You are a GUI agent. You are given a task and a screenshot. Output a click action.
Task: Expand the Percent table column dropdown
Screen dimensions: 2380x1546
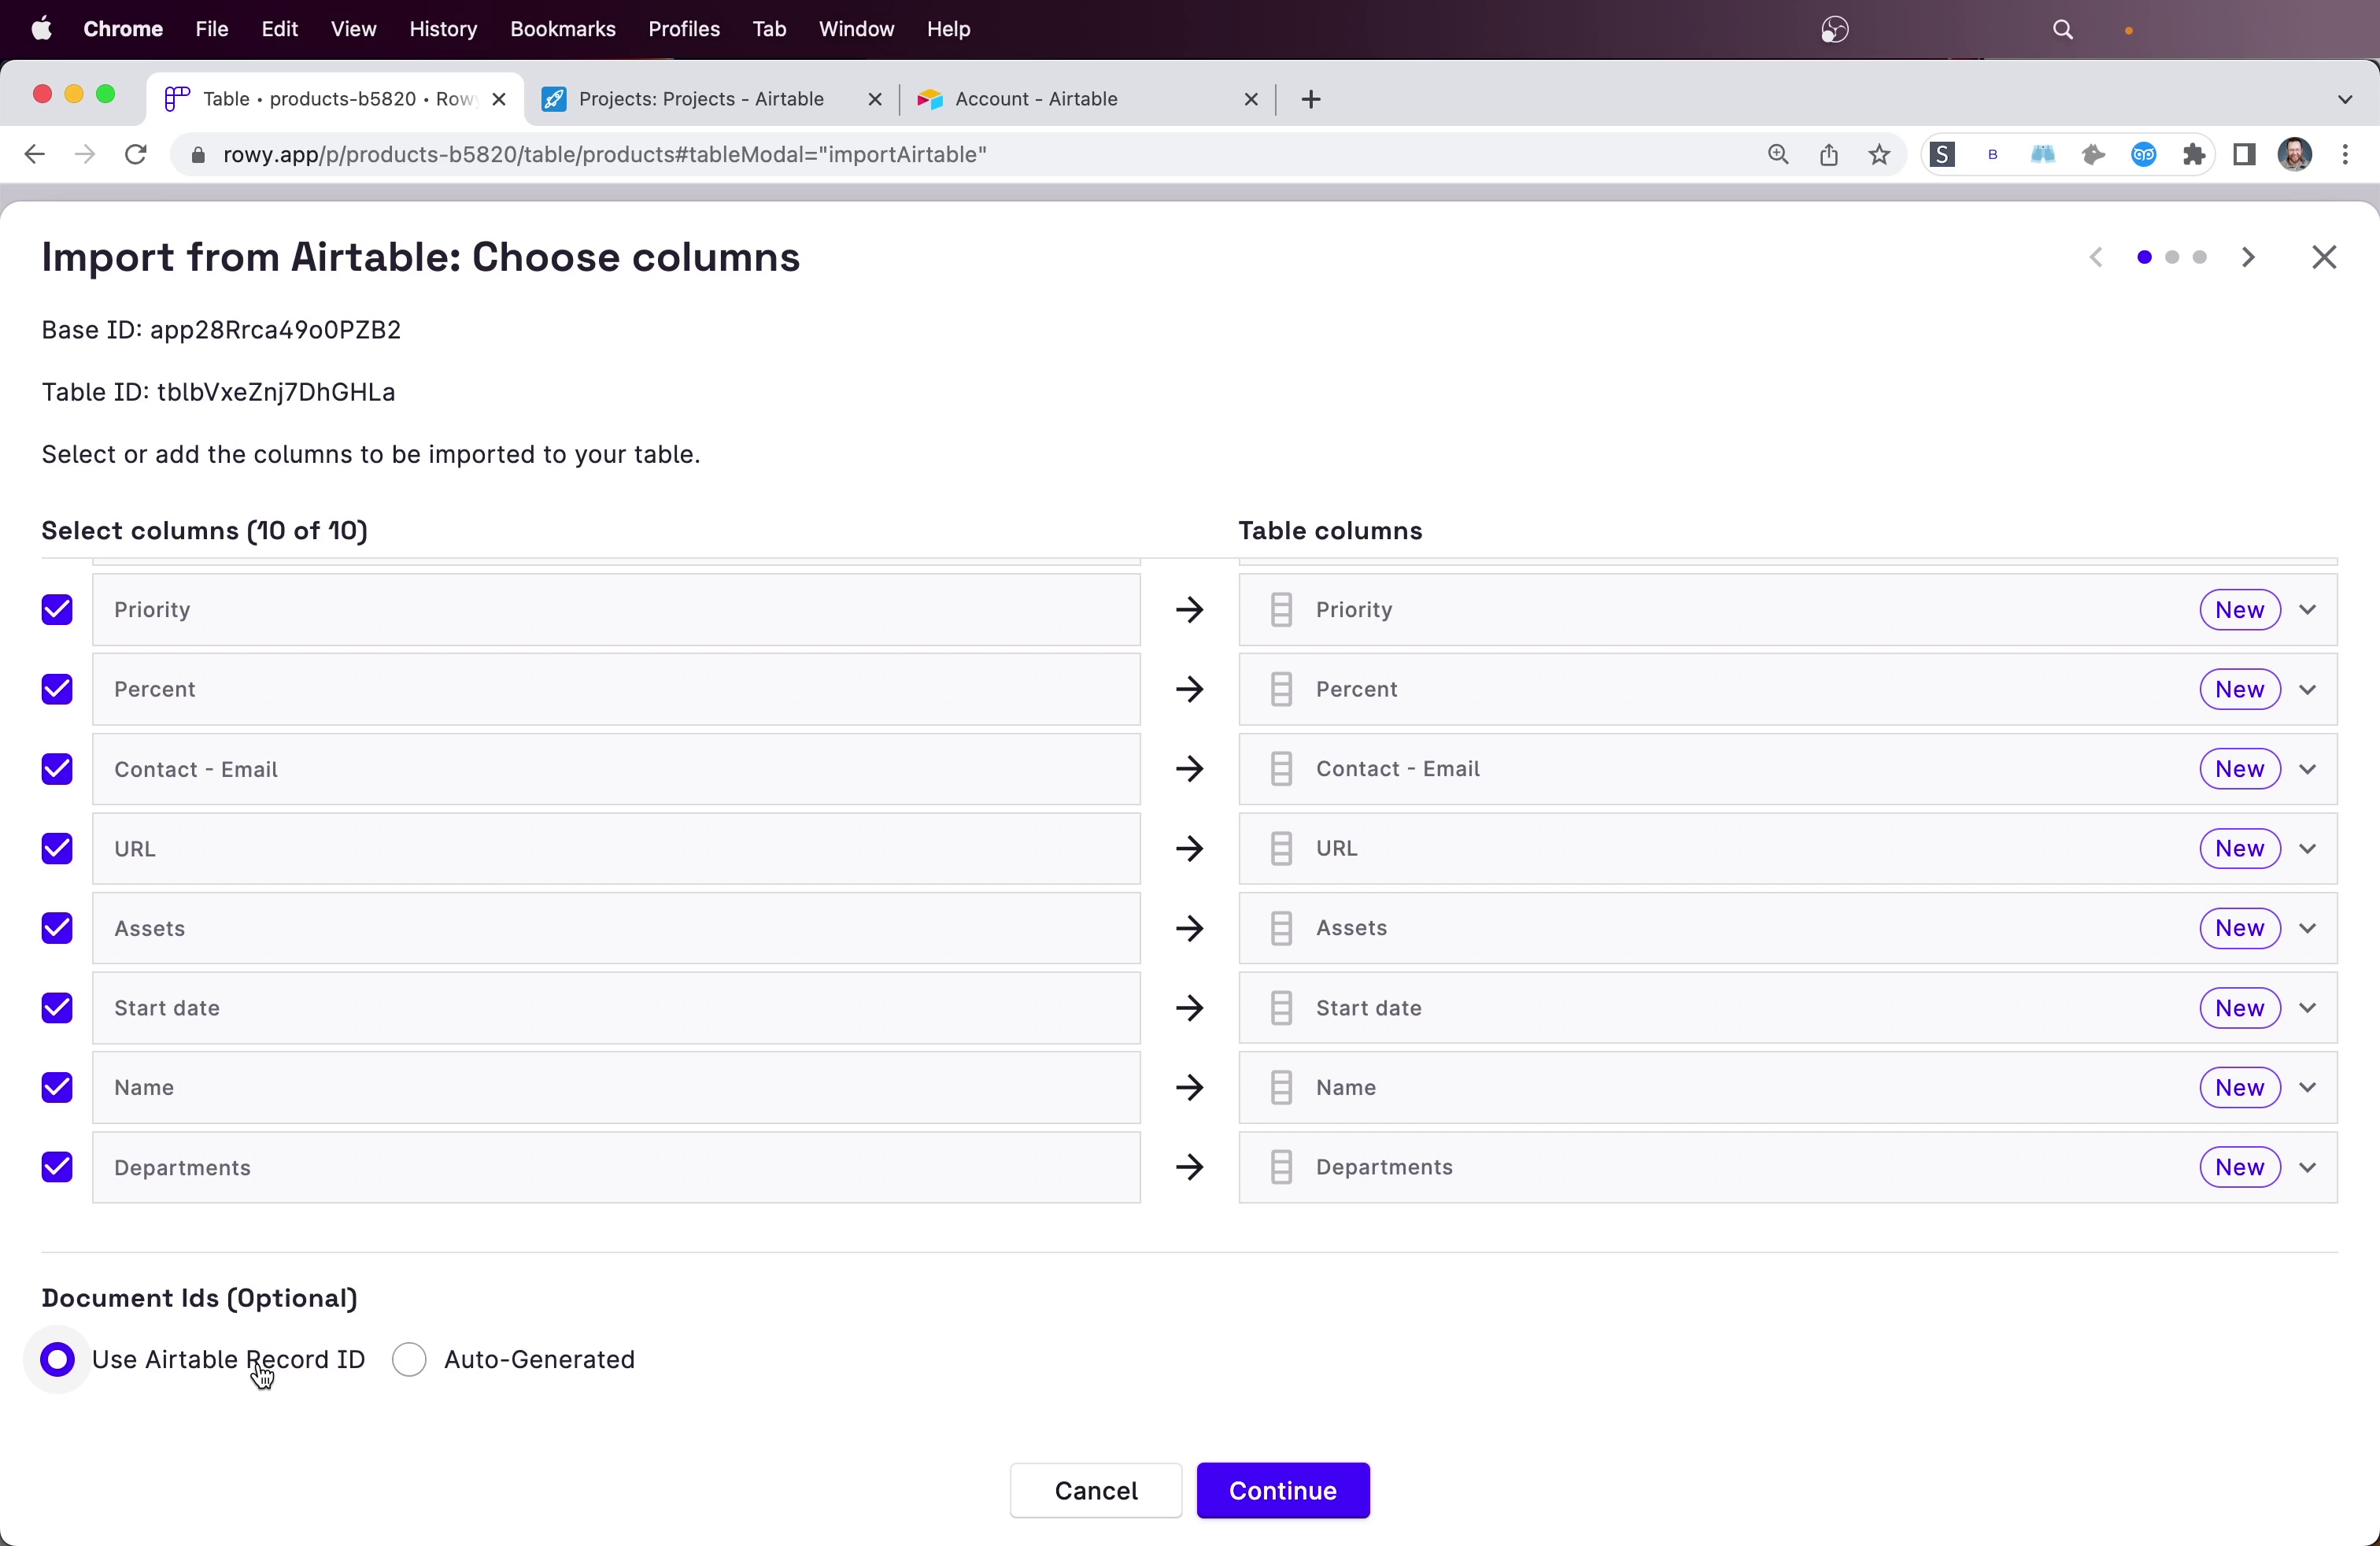(x=2308, y=689)
